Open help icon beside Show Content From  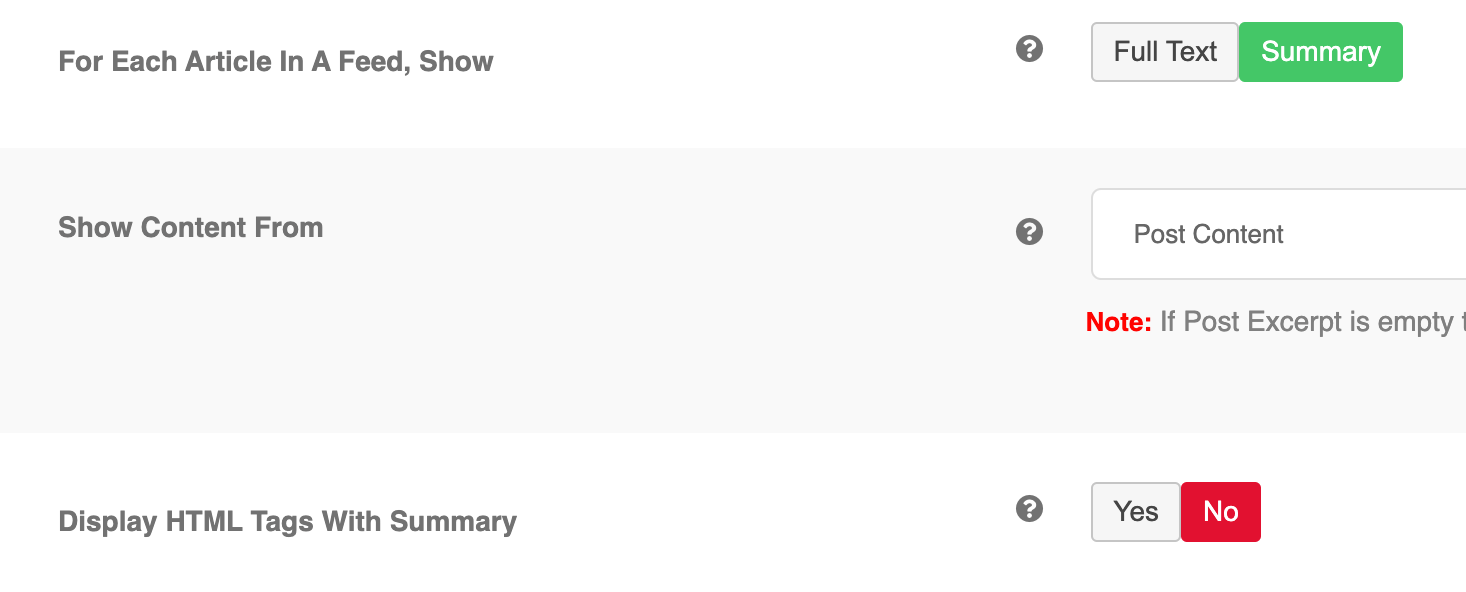pos(1029,232)
